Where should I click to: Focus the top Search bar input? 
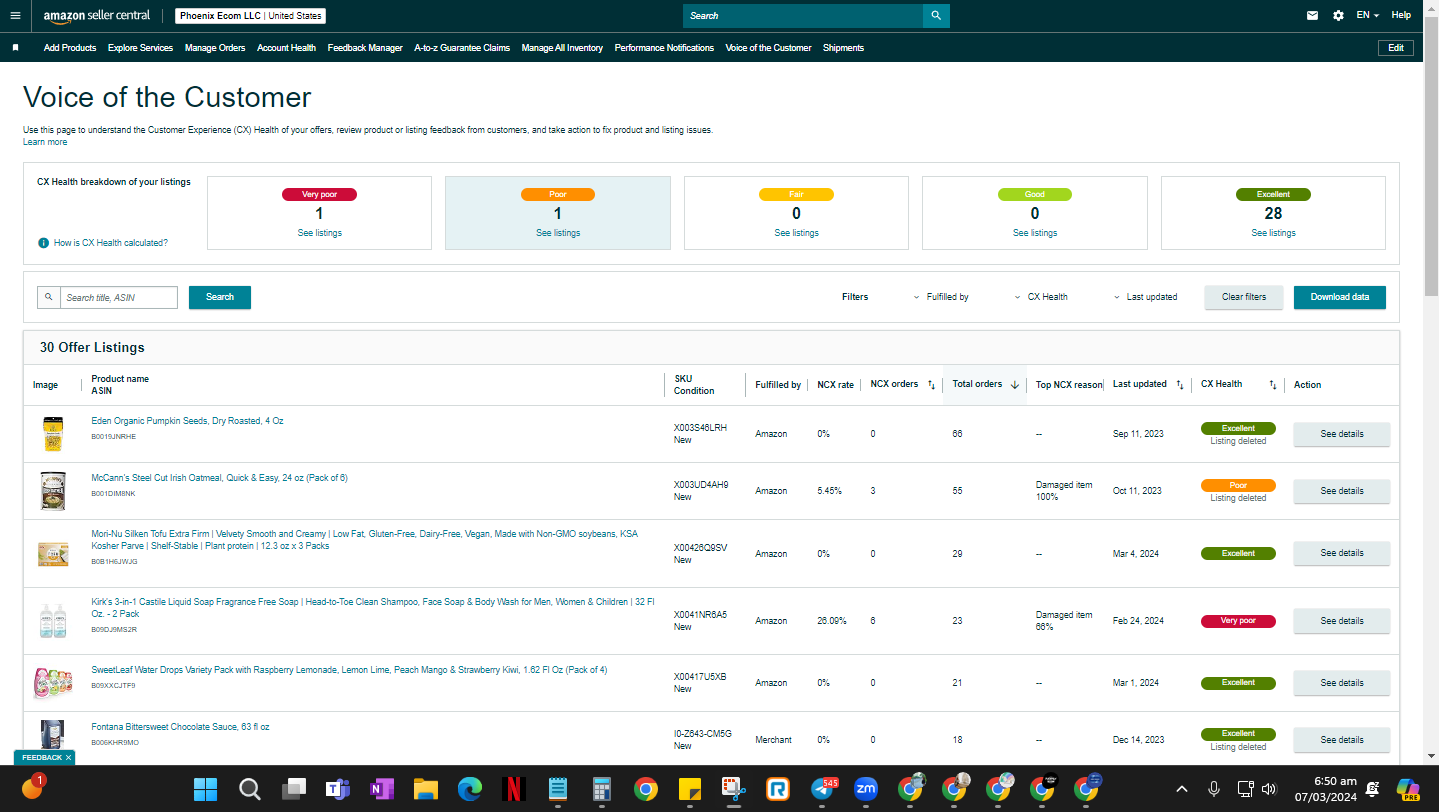803,16
